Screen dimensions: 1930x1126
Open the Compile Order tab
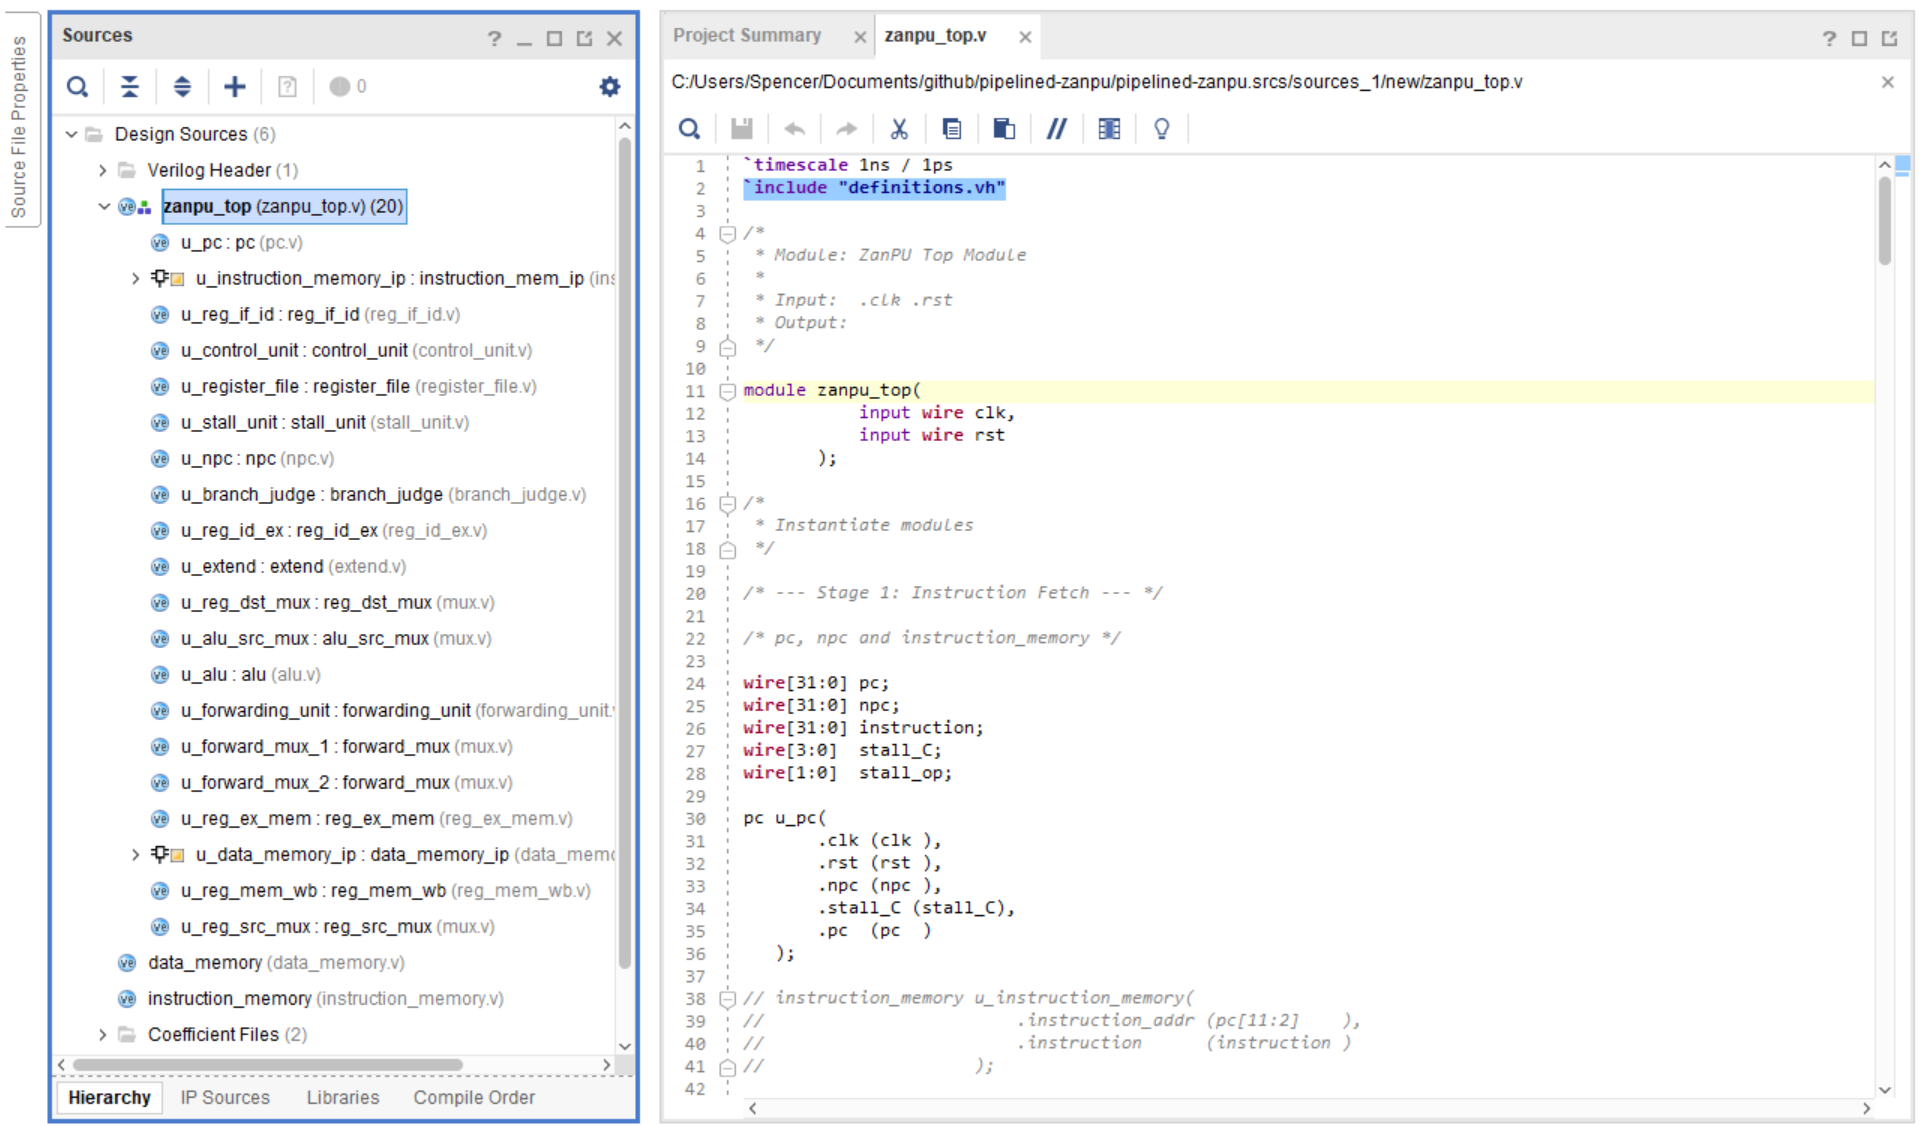click(474, 1098)
